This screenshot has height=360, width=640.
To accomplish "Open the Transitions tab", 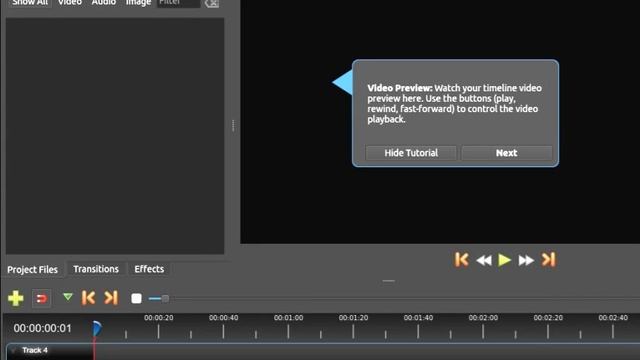I will 96,269.
